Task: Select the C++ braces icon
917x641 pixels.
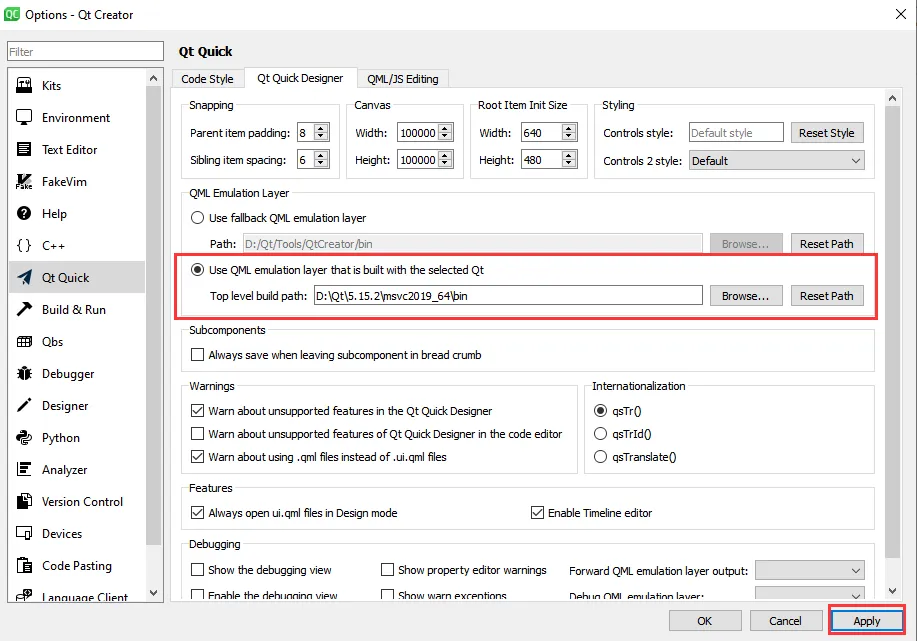Action: pos(24,246)
